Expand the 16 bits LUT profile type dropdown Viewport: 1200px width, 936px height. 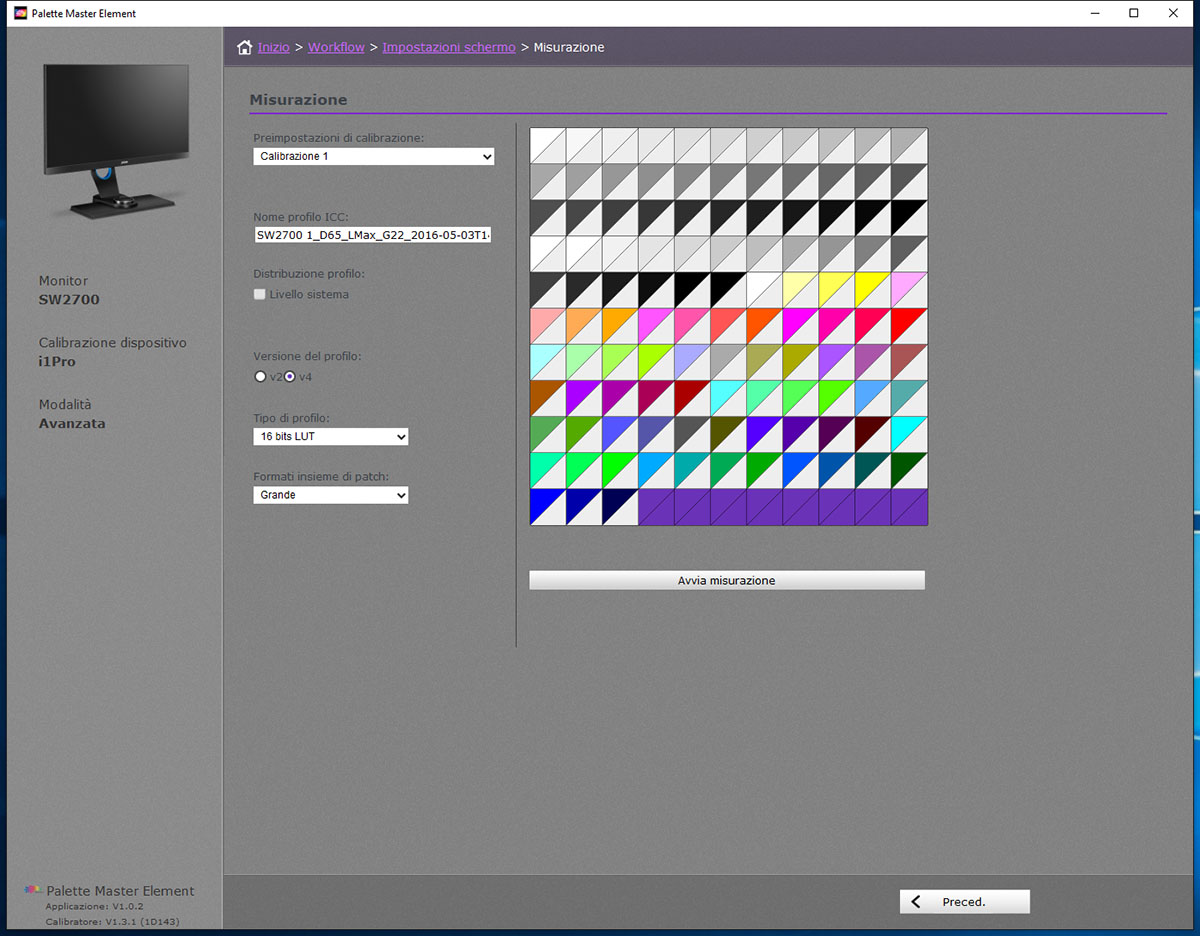click(330, 437)
